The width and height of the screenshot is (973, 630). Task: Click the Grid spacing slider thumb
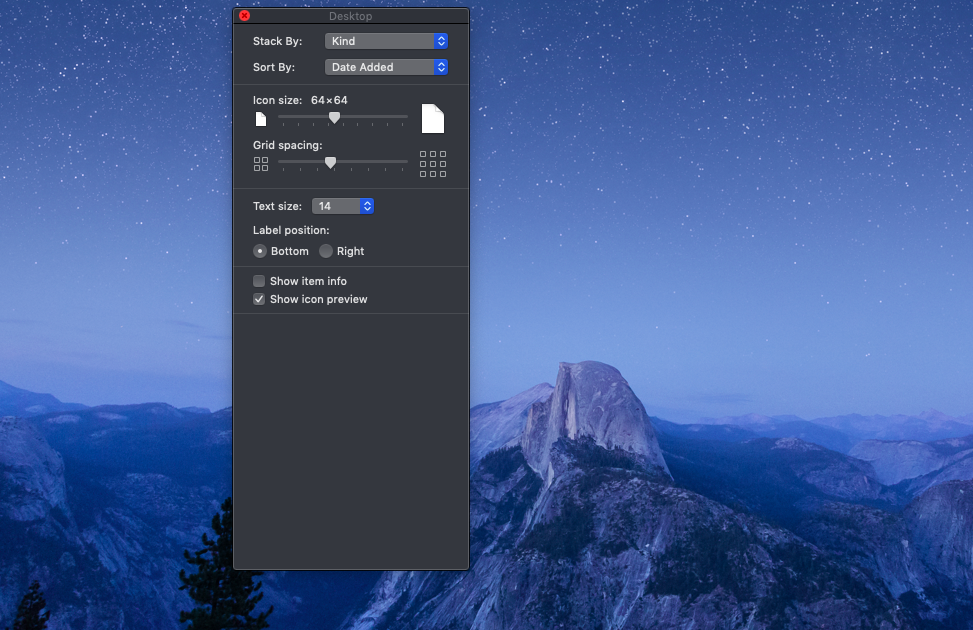[x=330, y=162]
